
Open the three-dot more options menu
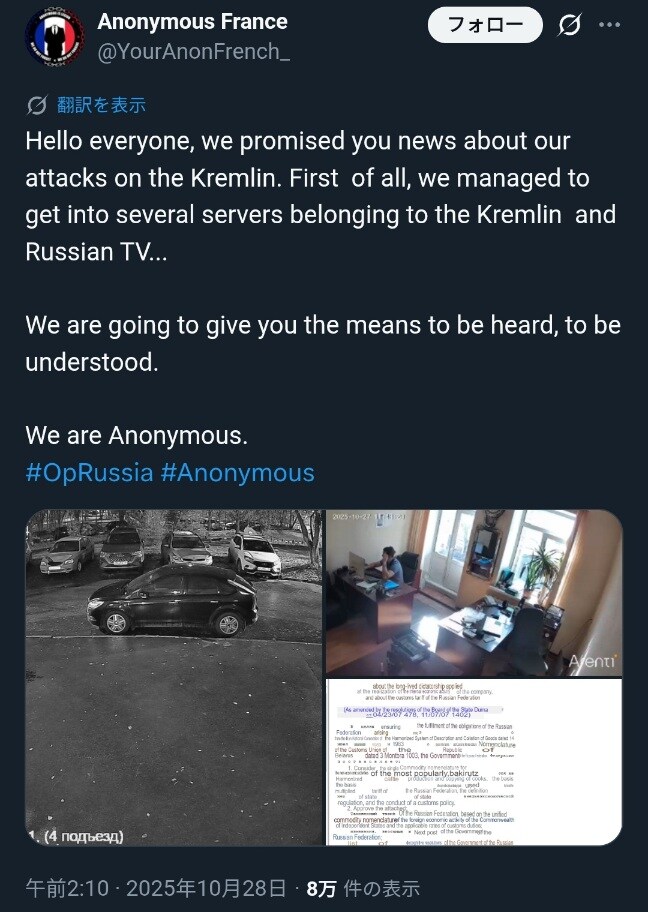[611, 25]
